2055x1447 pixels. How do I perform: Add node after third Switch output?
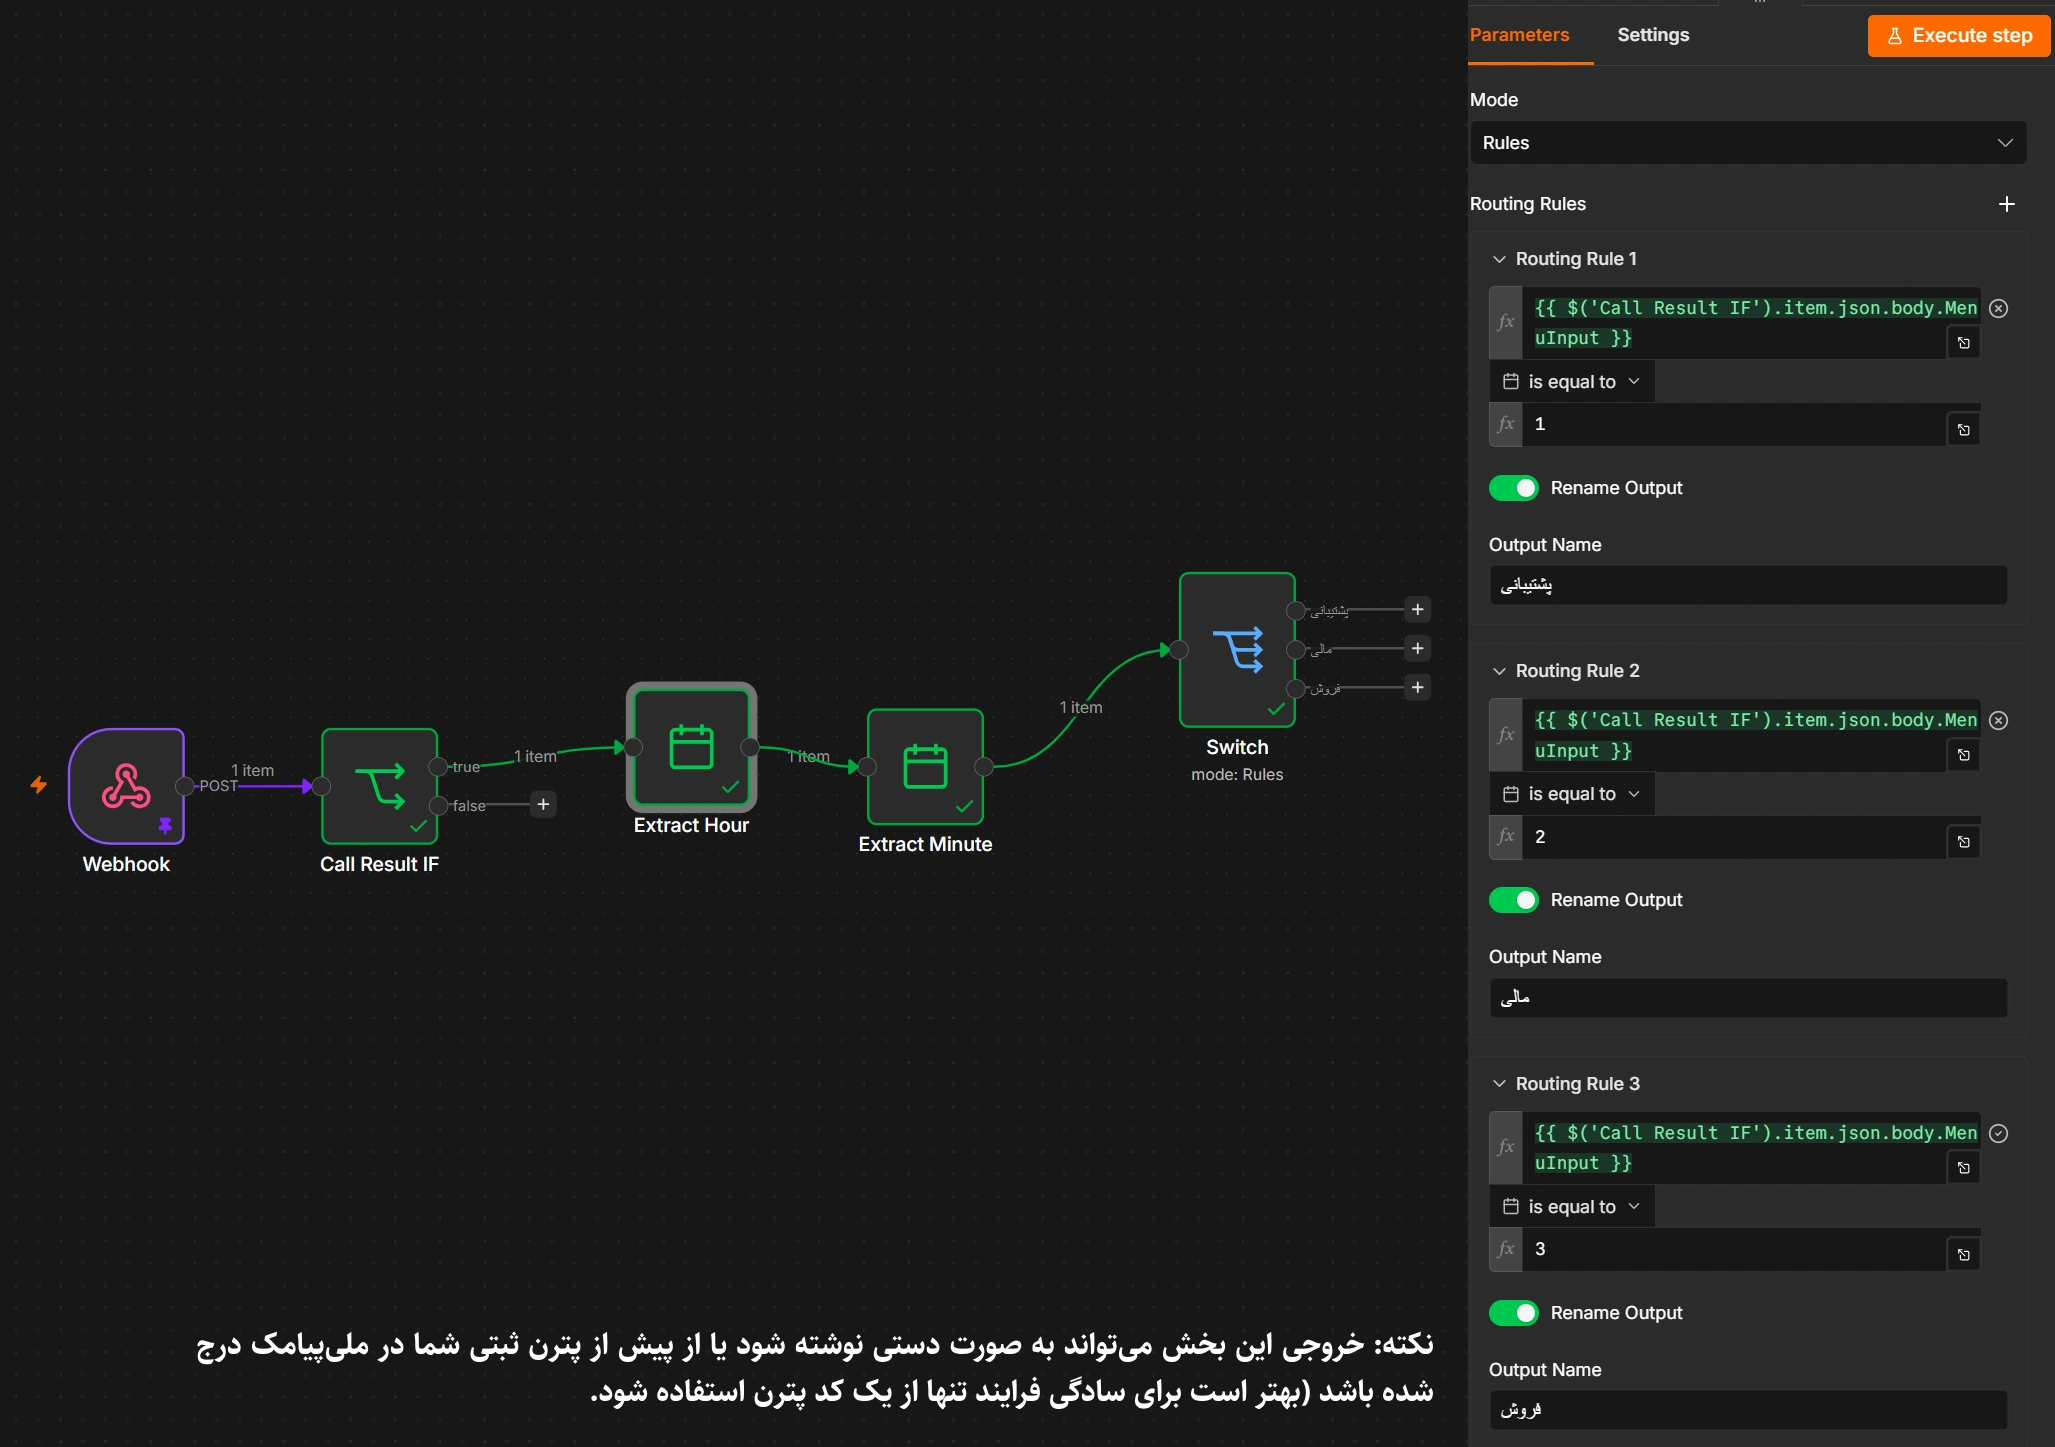coord(1417,687)
